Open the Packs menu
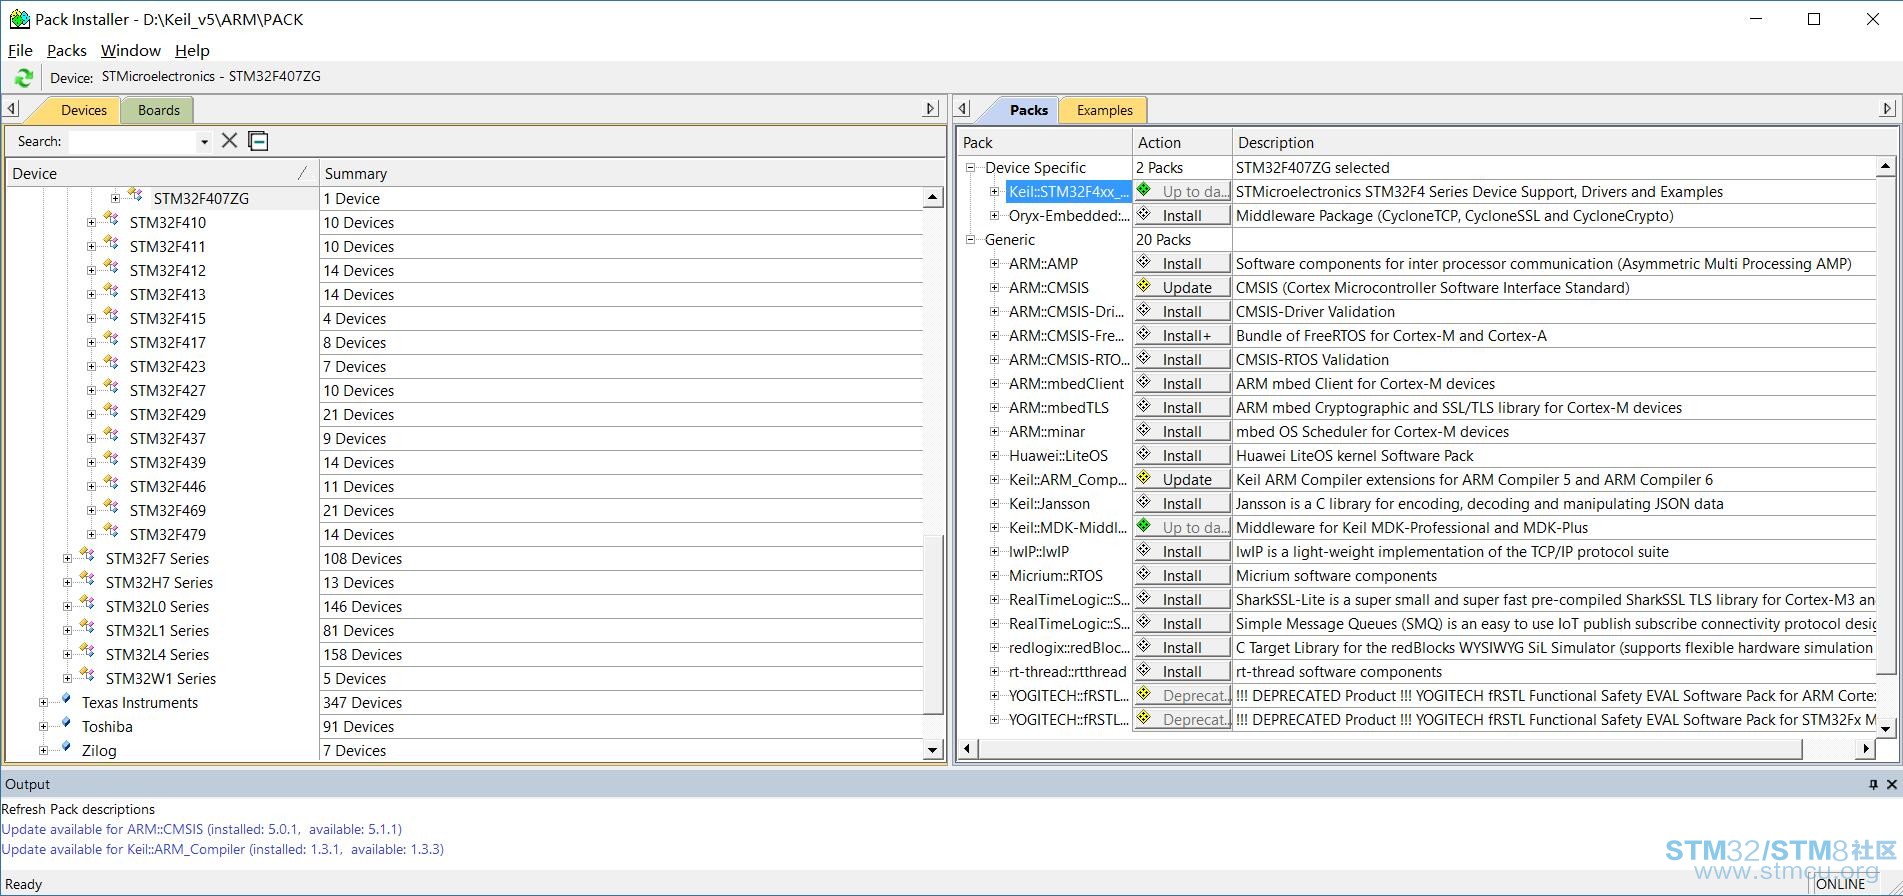The image size is (1903, 896). click(67, 50)
